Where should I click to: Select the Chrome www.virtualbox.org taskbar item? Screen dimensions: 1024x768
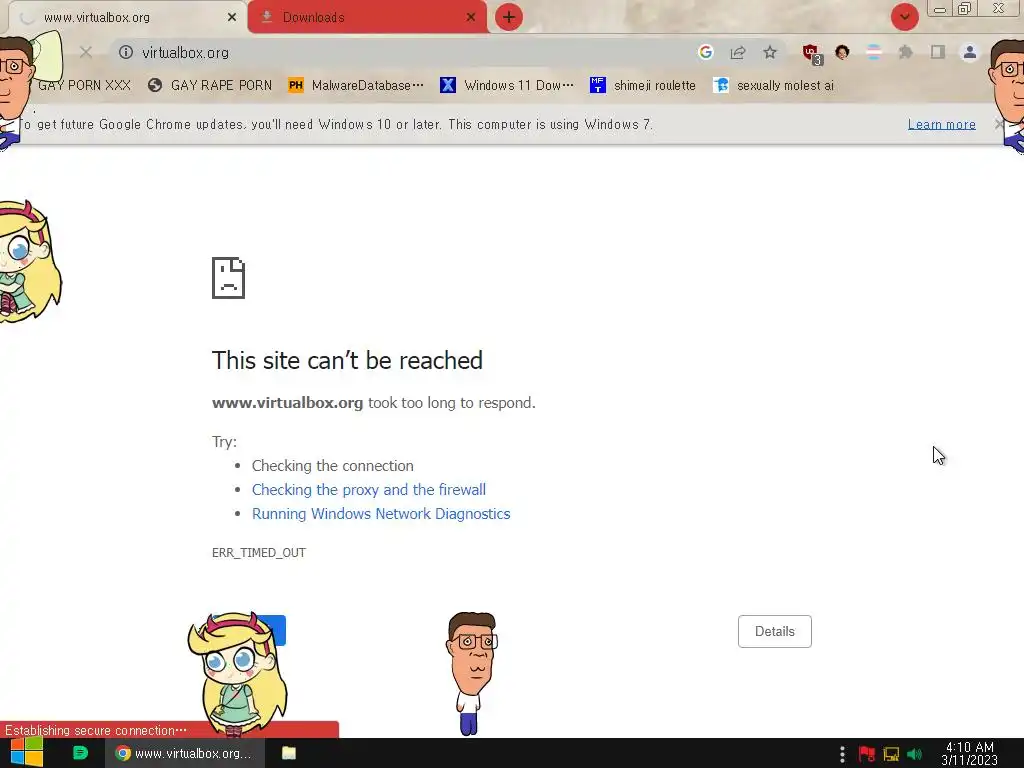tap(185, 753)
